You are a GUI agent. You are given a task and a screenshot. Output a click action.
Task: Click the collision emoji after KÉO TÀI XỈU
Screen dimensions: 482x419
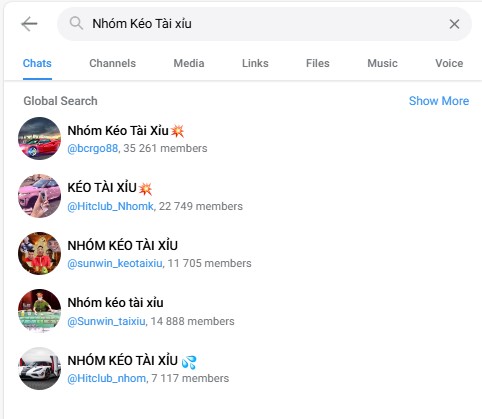(x=145, y=189)
